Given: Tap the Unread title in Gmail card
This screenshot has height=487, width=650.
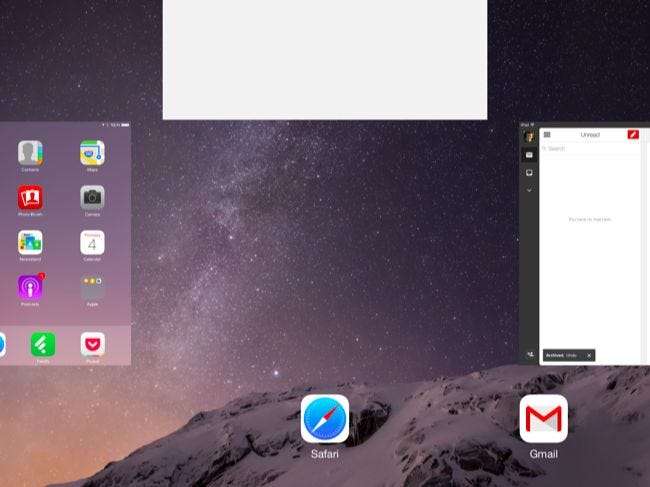Looking at the screenshot, I should [x=590, y=135].
